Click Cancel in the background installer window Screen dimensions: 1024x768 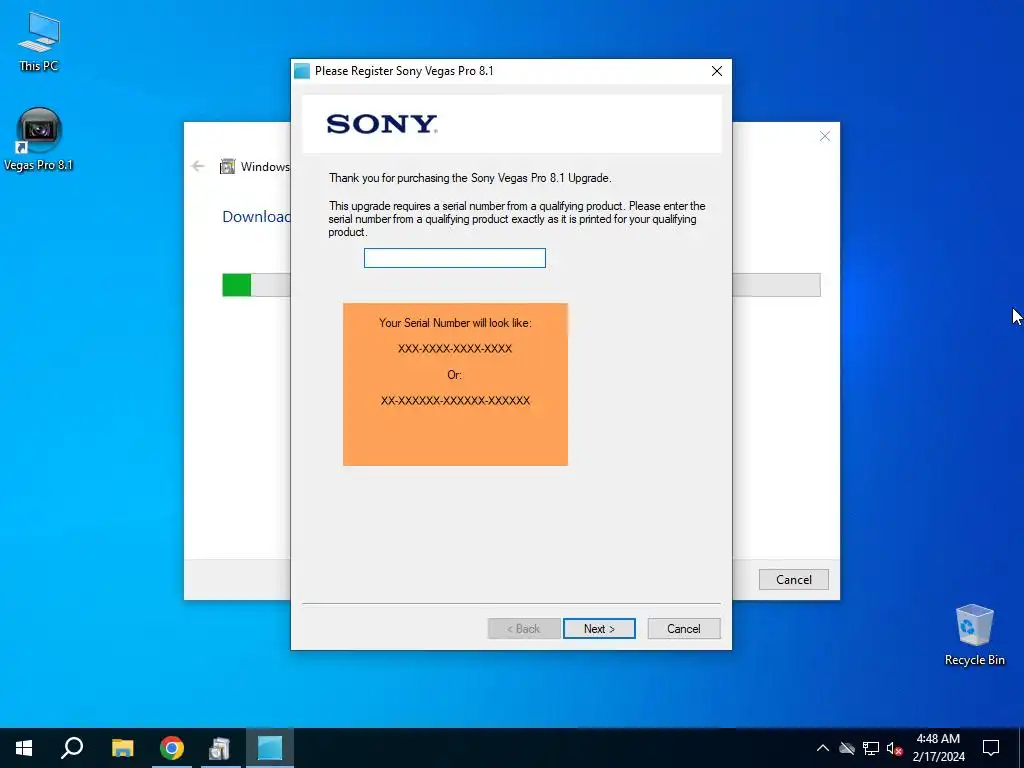click(793, 579)
